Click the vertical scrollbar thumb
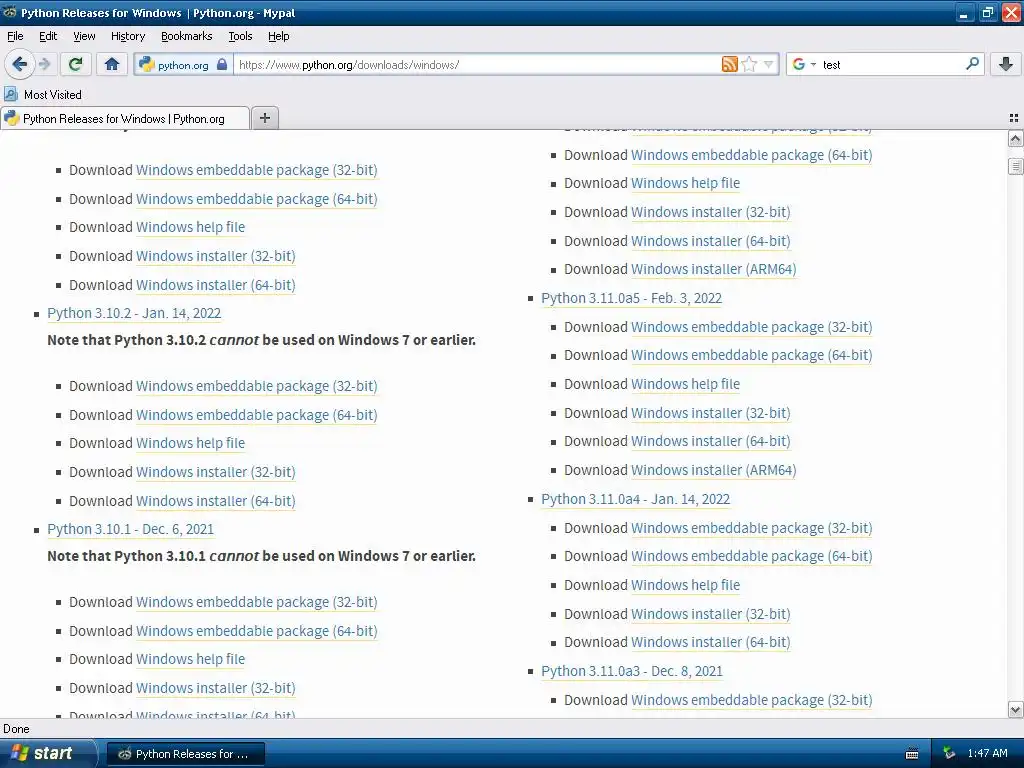The height and width of the screenshot is (768, 1024). tap(1015, 166)
